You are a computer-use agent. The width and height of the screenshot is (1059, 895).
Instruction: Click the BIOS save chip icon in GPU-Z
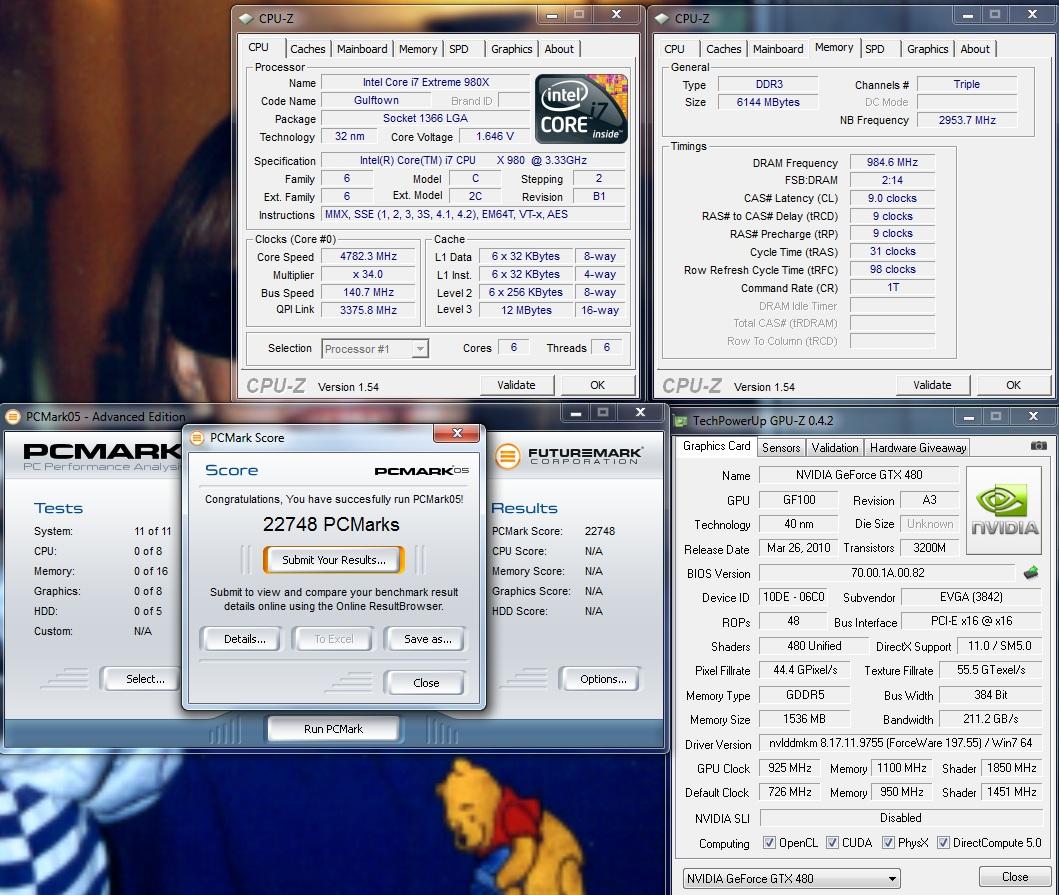[1031, 573]
